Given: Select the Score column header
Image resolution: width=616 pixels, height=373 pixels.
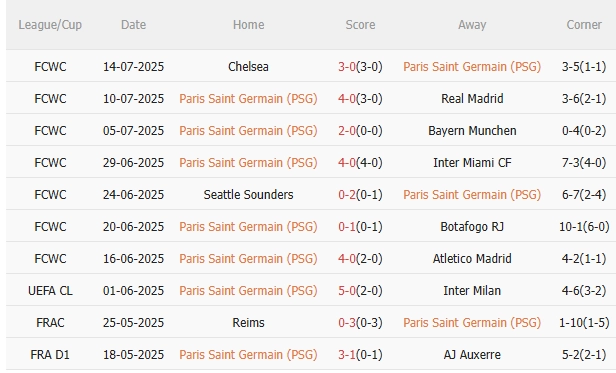Looking at the screenshot, I should coord(360,25).
